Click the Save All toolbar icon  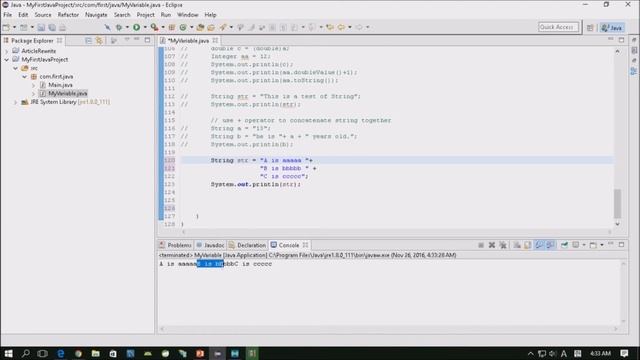coord(52,27)
